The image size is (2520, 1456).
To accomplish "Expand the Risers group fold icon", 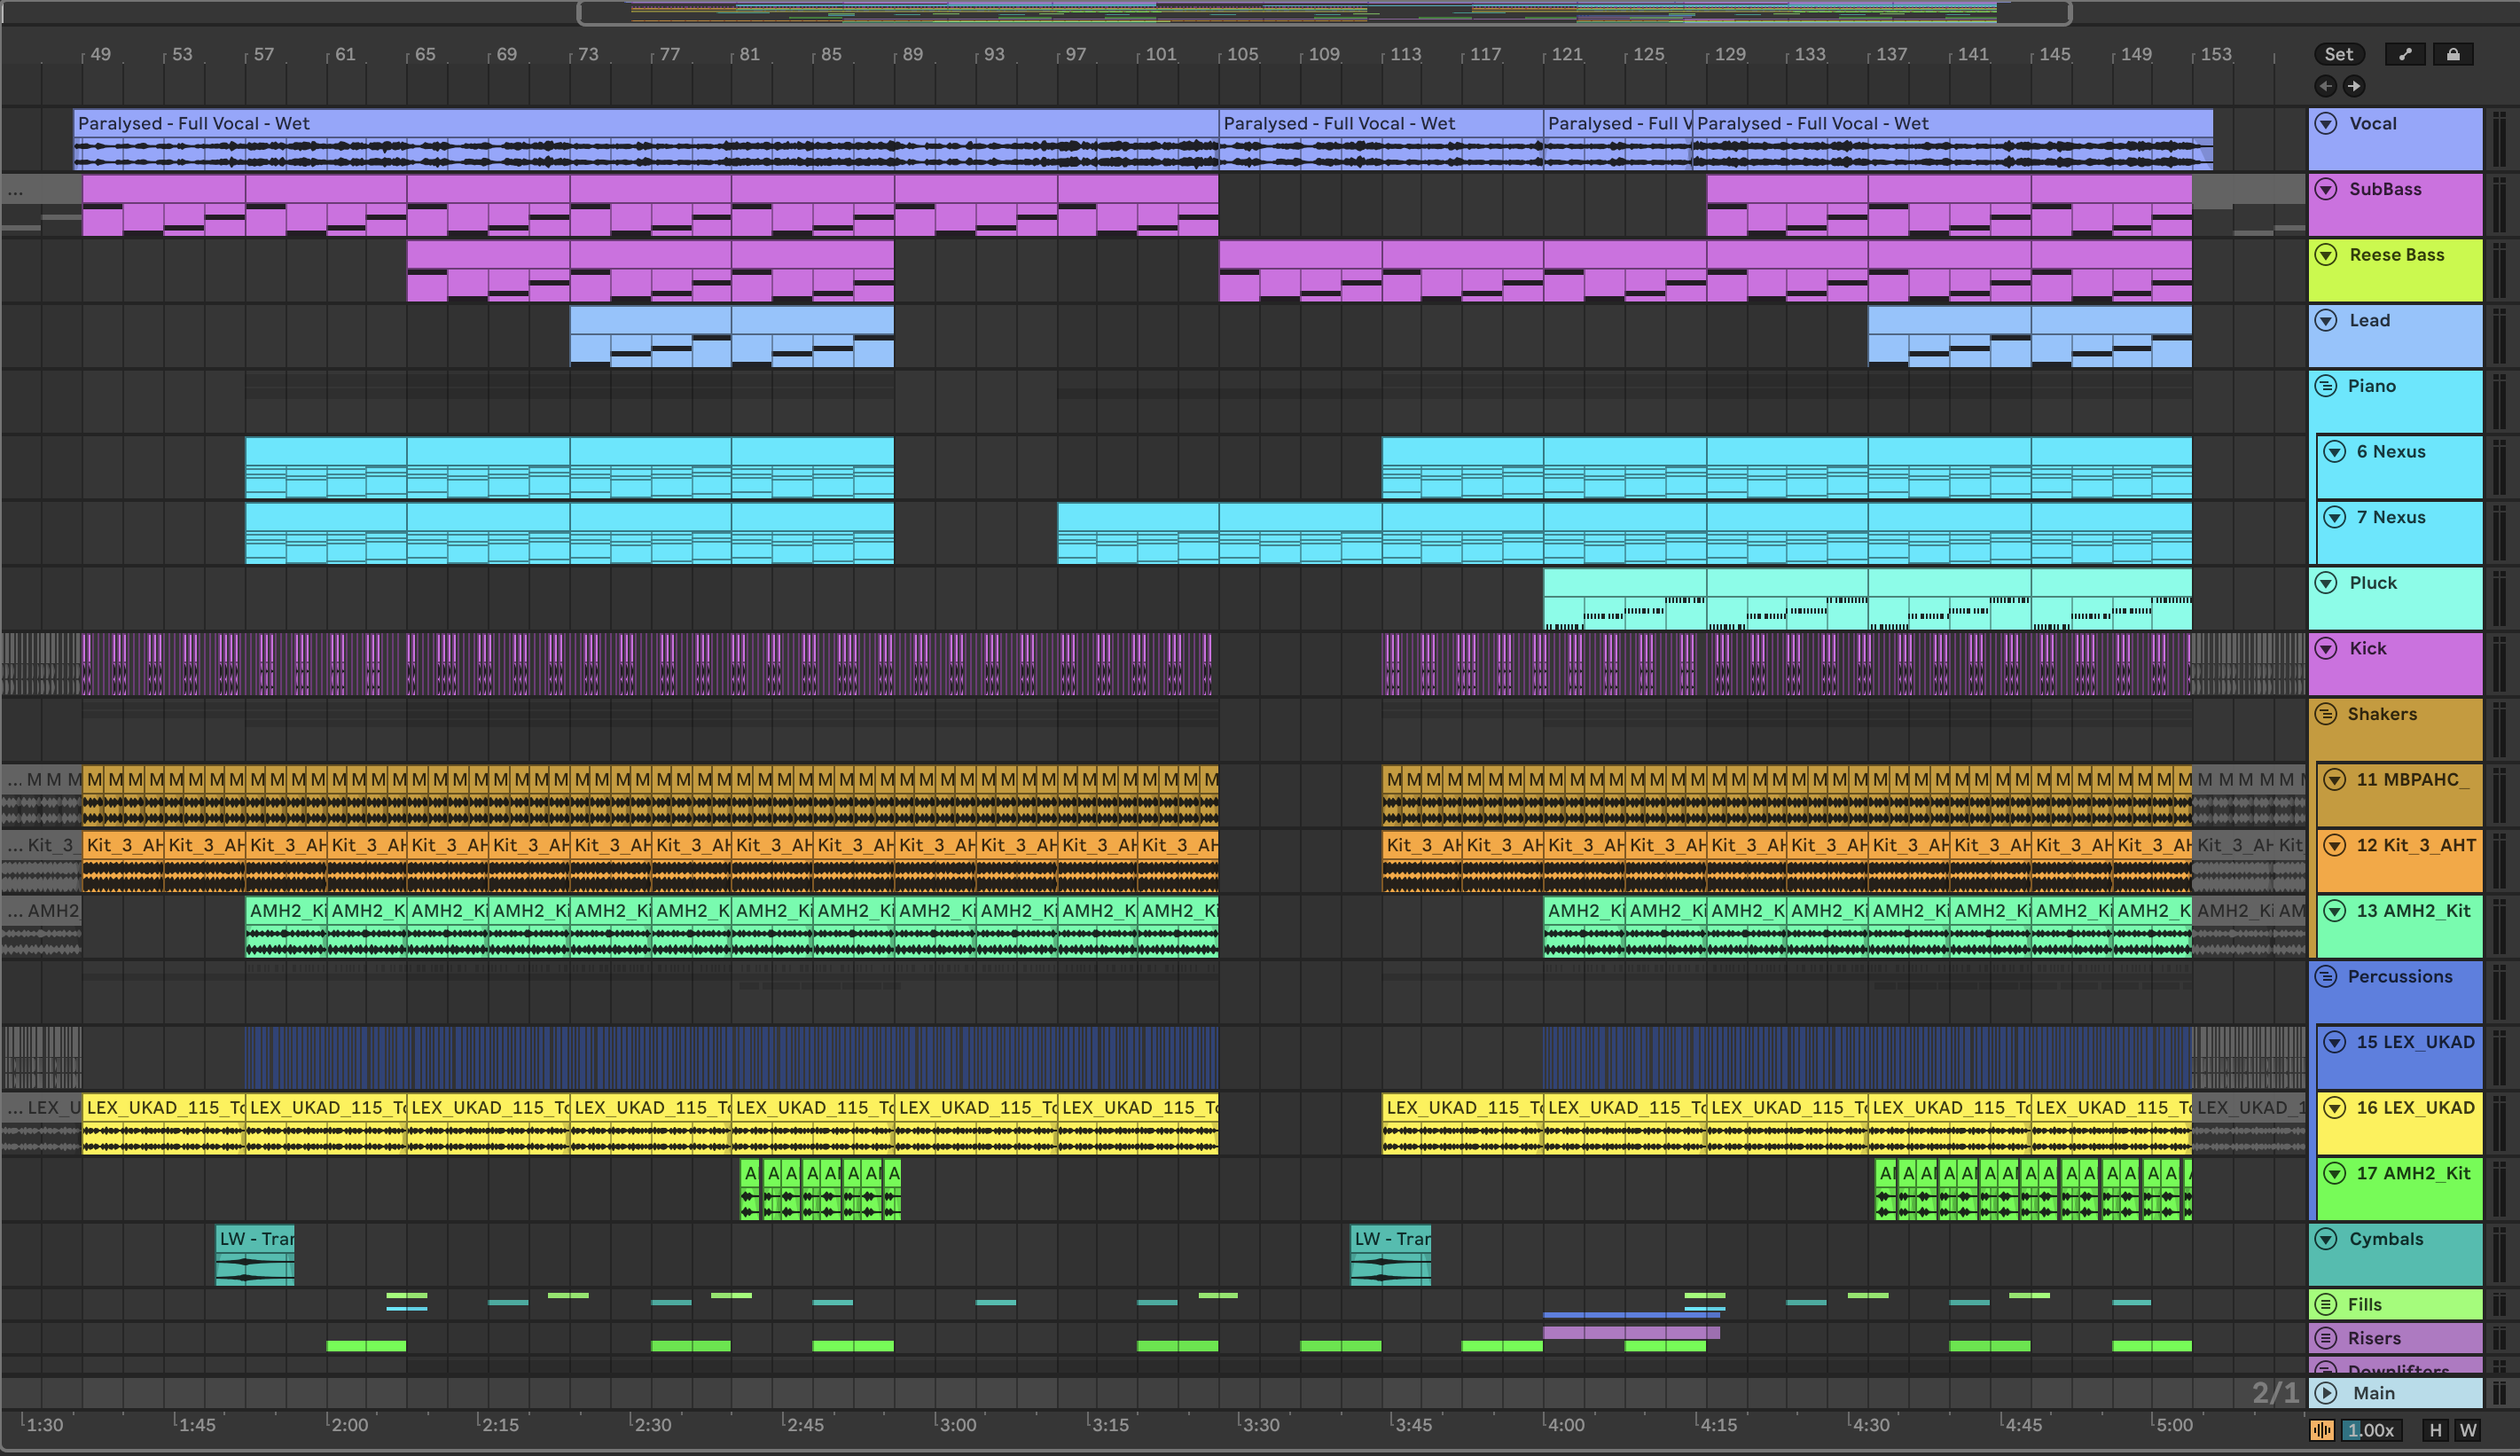I will coord(2326,1338).
